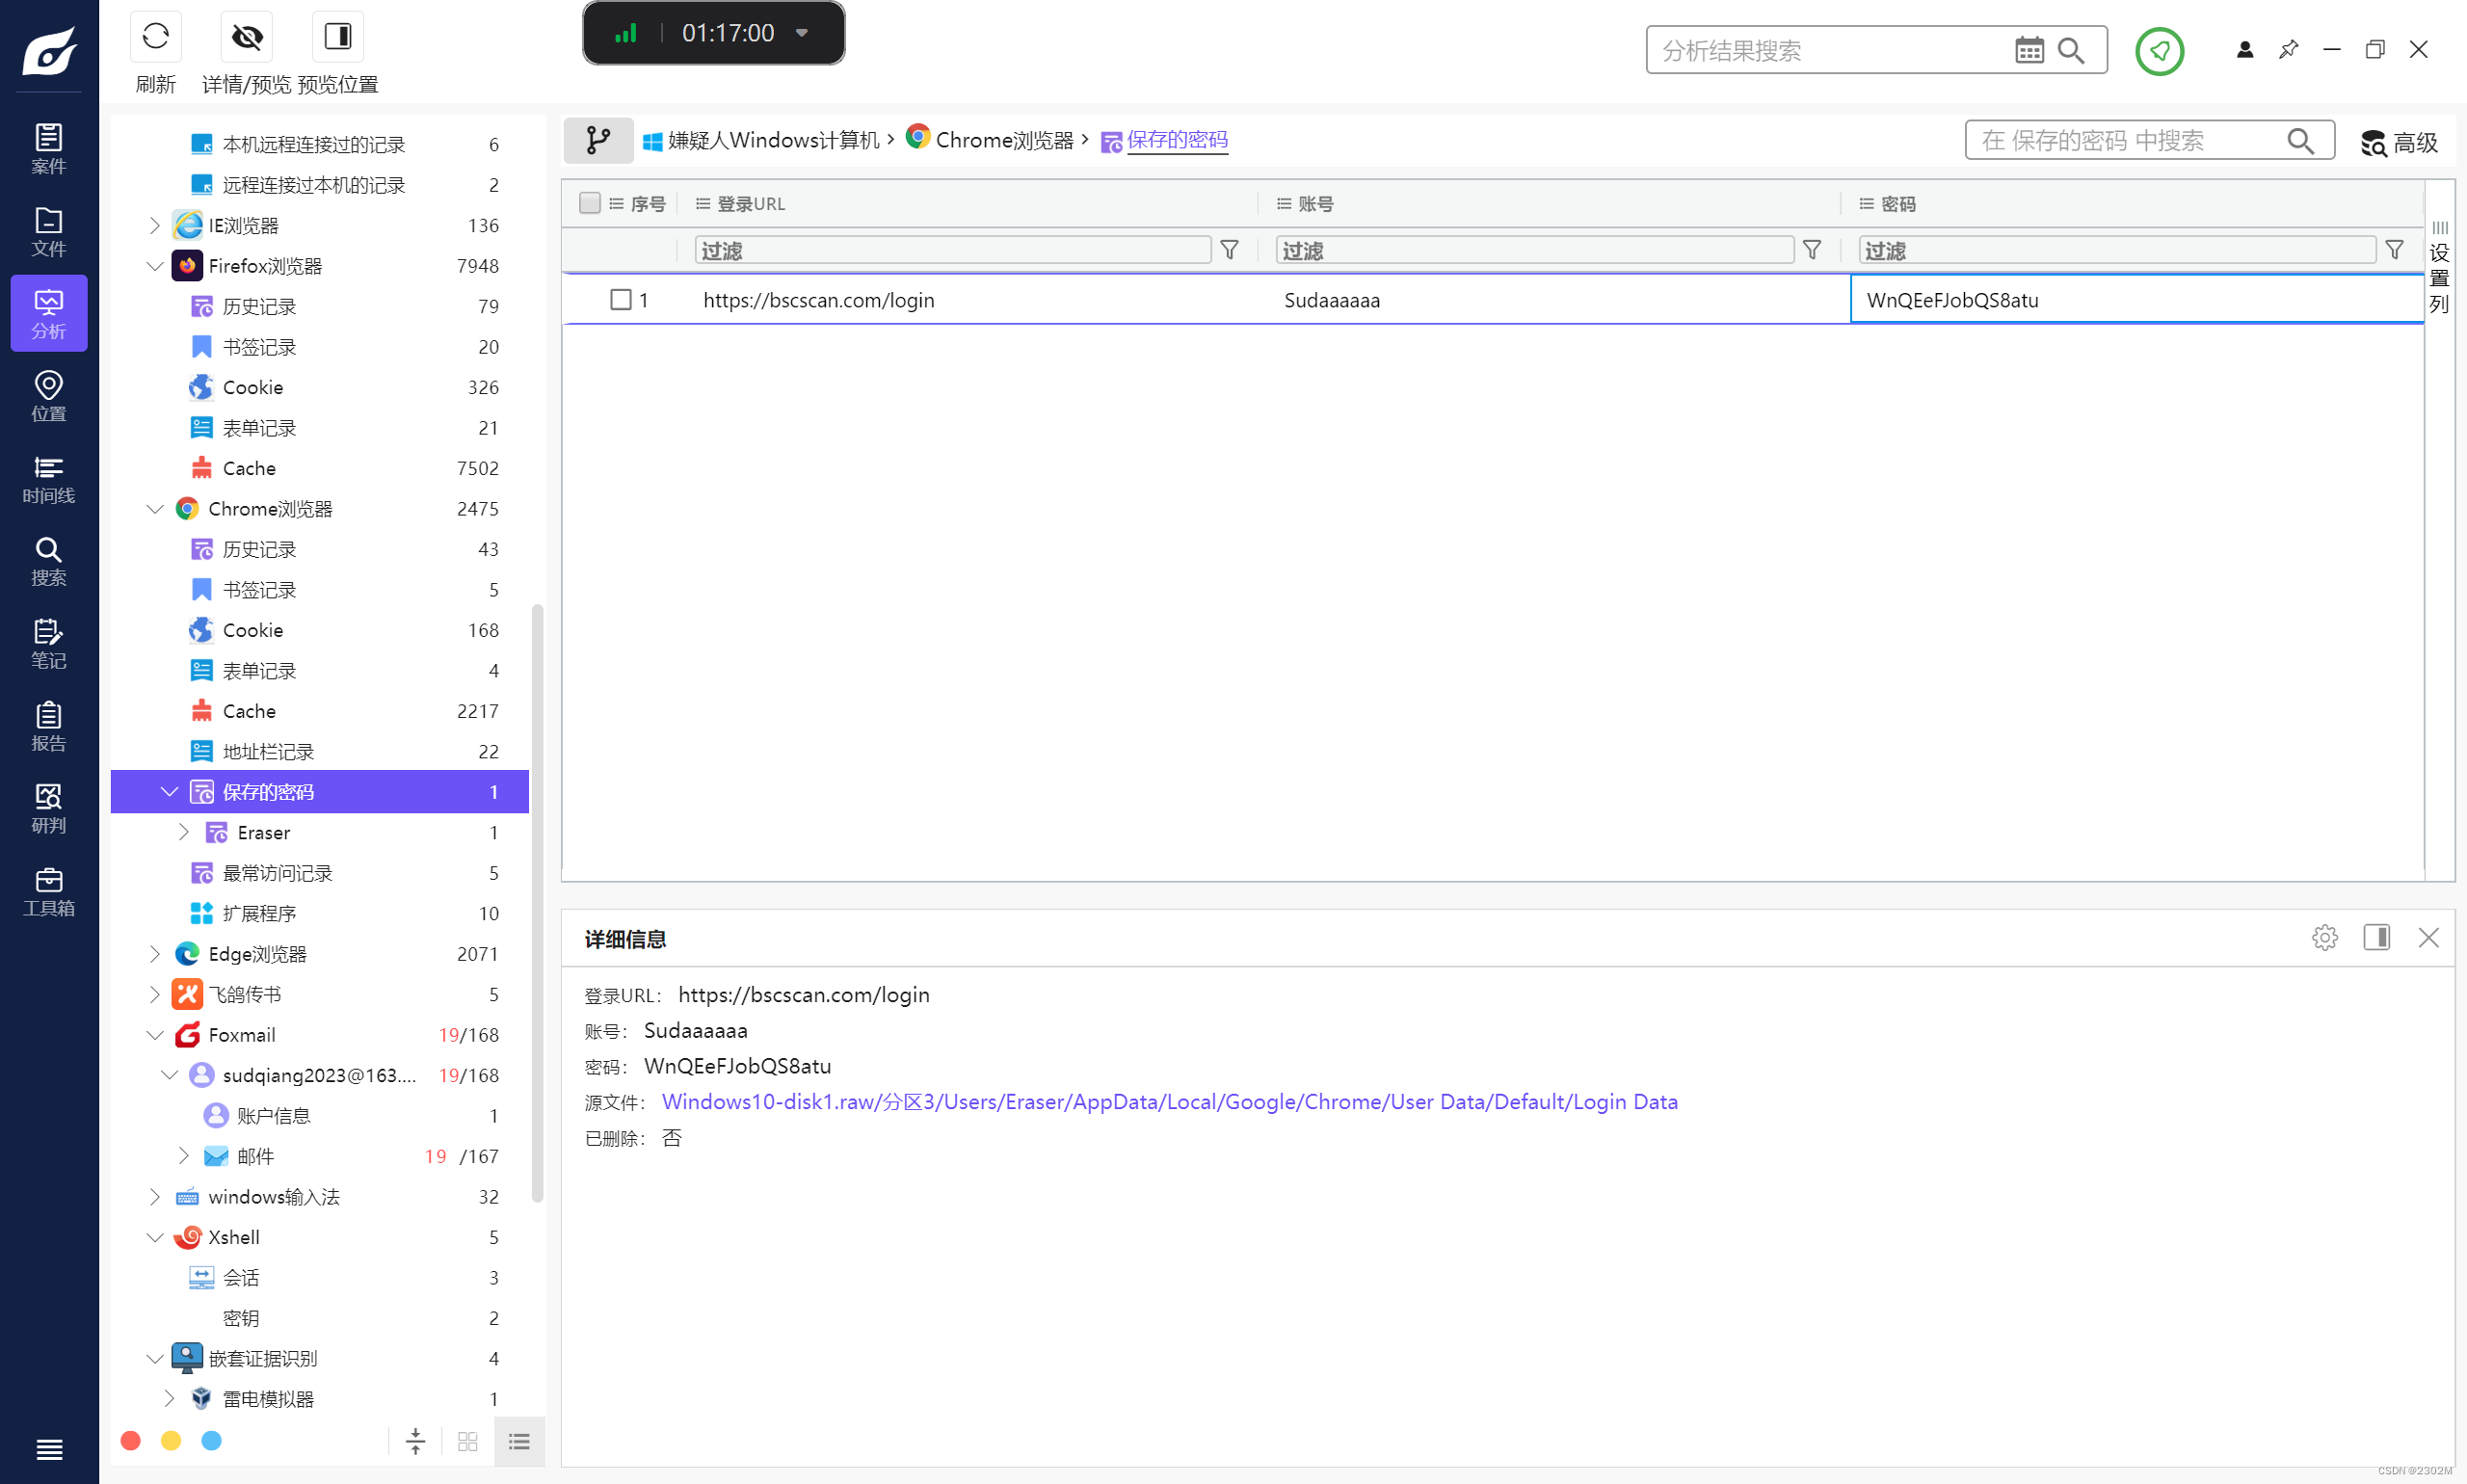2467x1484 pixels.
Task: Open the Toolbox (工具箱) sidebar section
Action: 48,891
